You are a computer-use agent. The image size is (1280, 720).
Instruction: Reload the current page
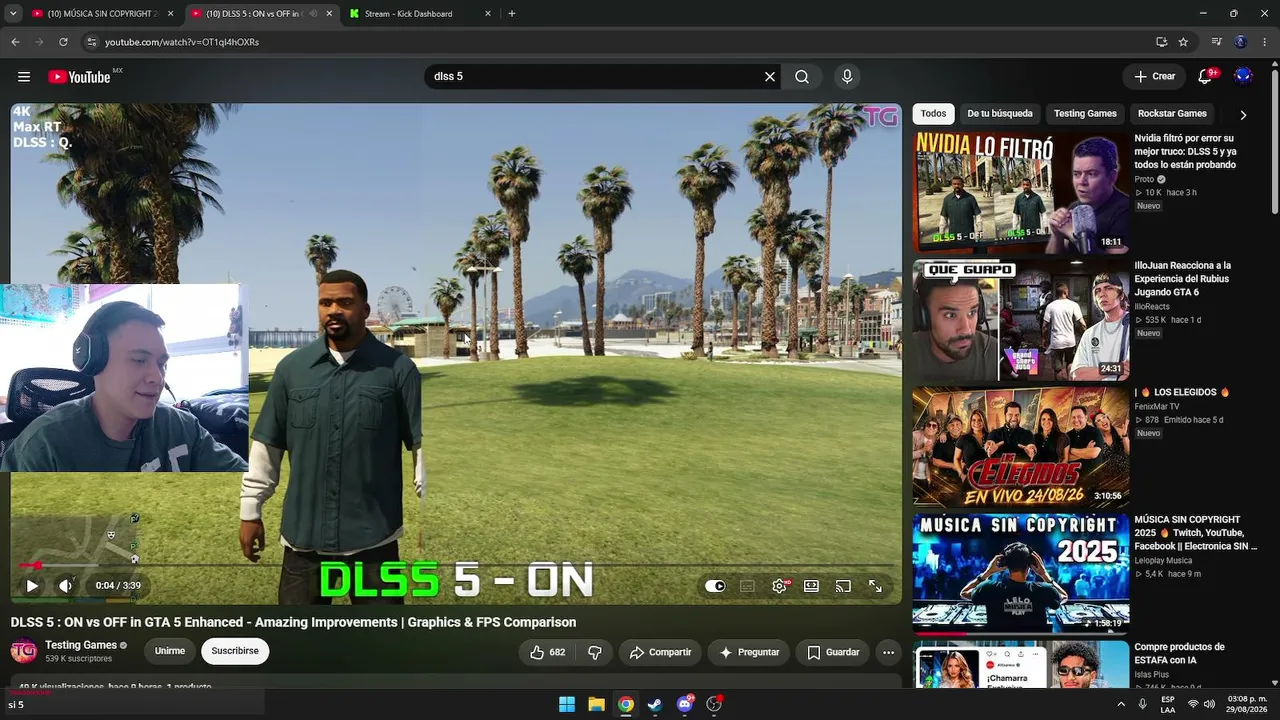tap(63, 42)
